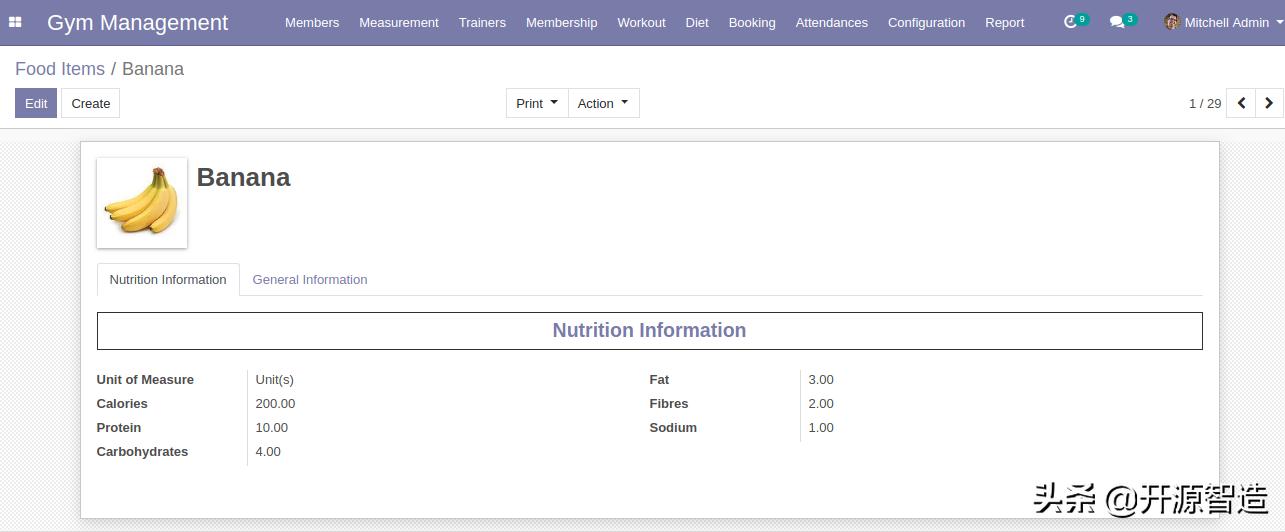This screenshot has height=532, width=1285.
Task: Click the Mitchell Admin avatar icon
Action: click(1172, 22)
